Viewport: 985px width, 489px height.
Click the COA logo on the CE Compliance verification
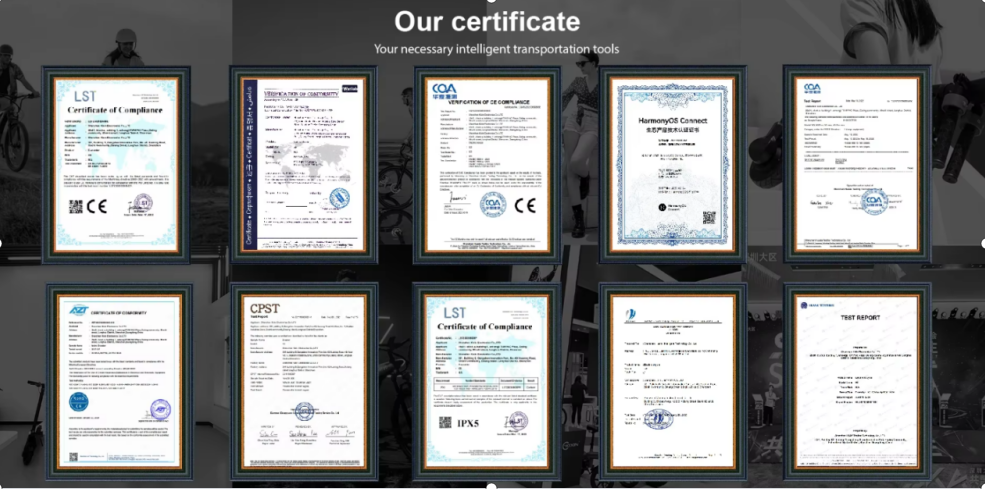444,91
